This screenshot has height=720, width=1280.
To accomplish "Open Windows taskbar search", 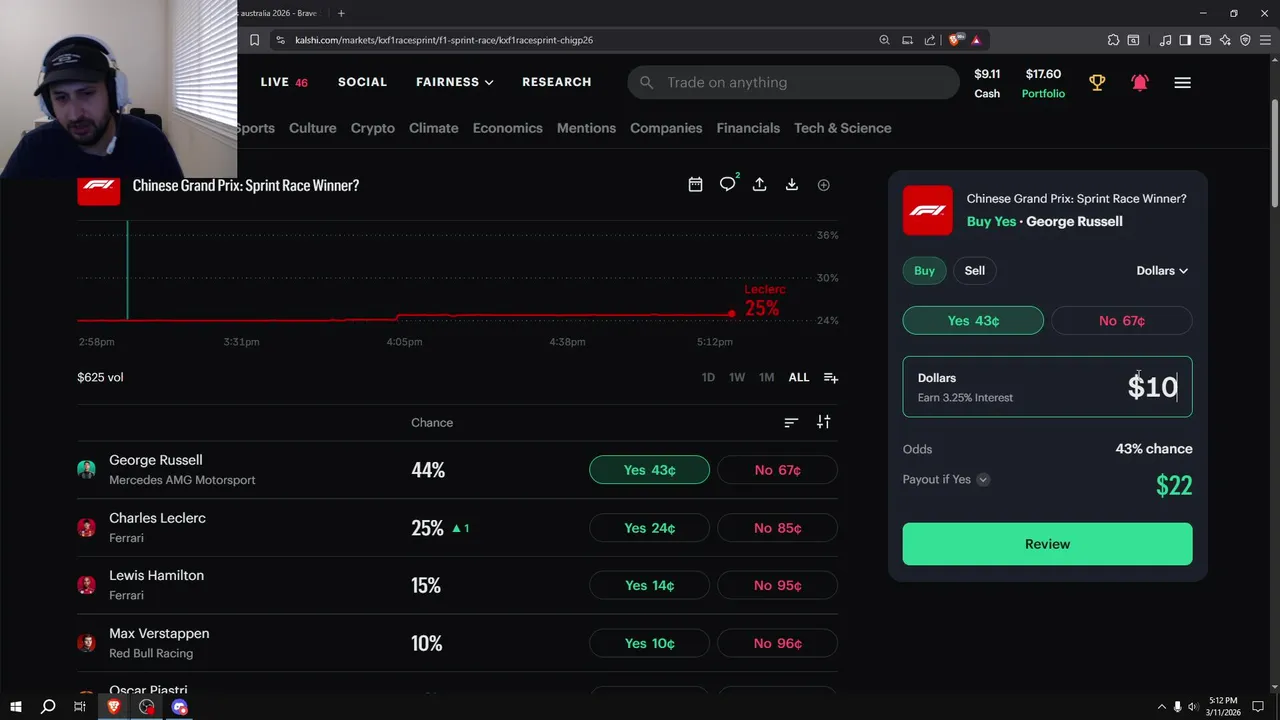I will click(47, 707).
